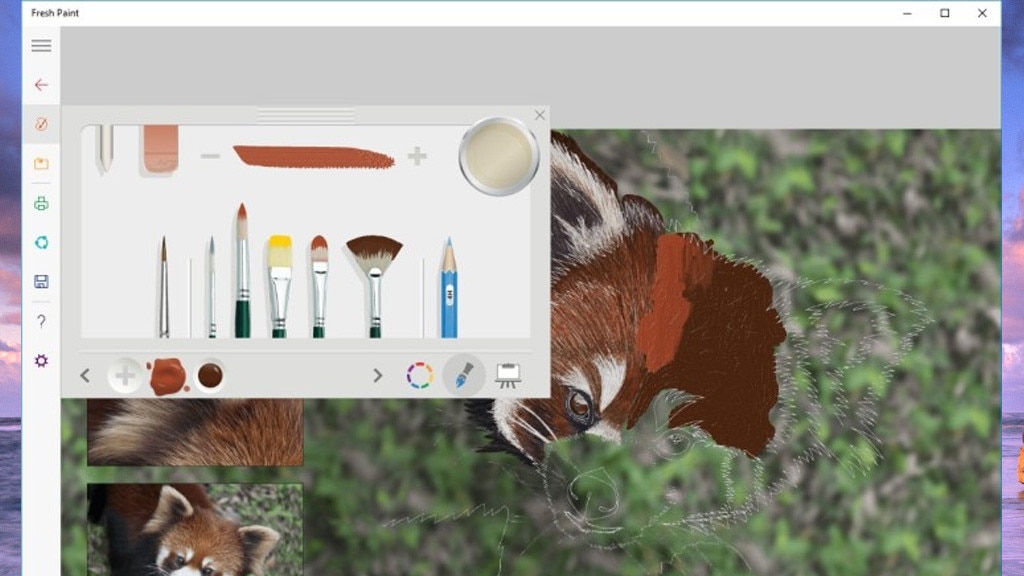Collapse palette swatches with left arrow
The image size is (1024, 576).
tap(85, 375)
